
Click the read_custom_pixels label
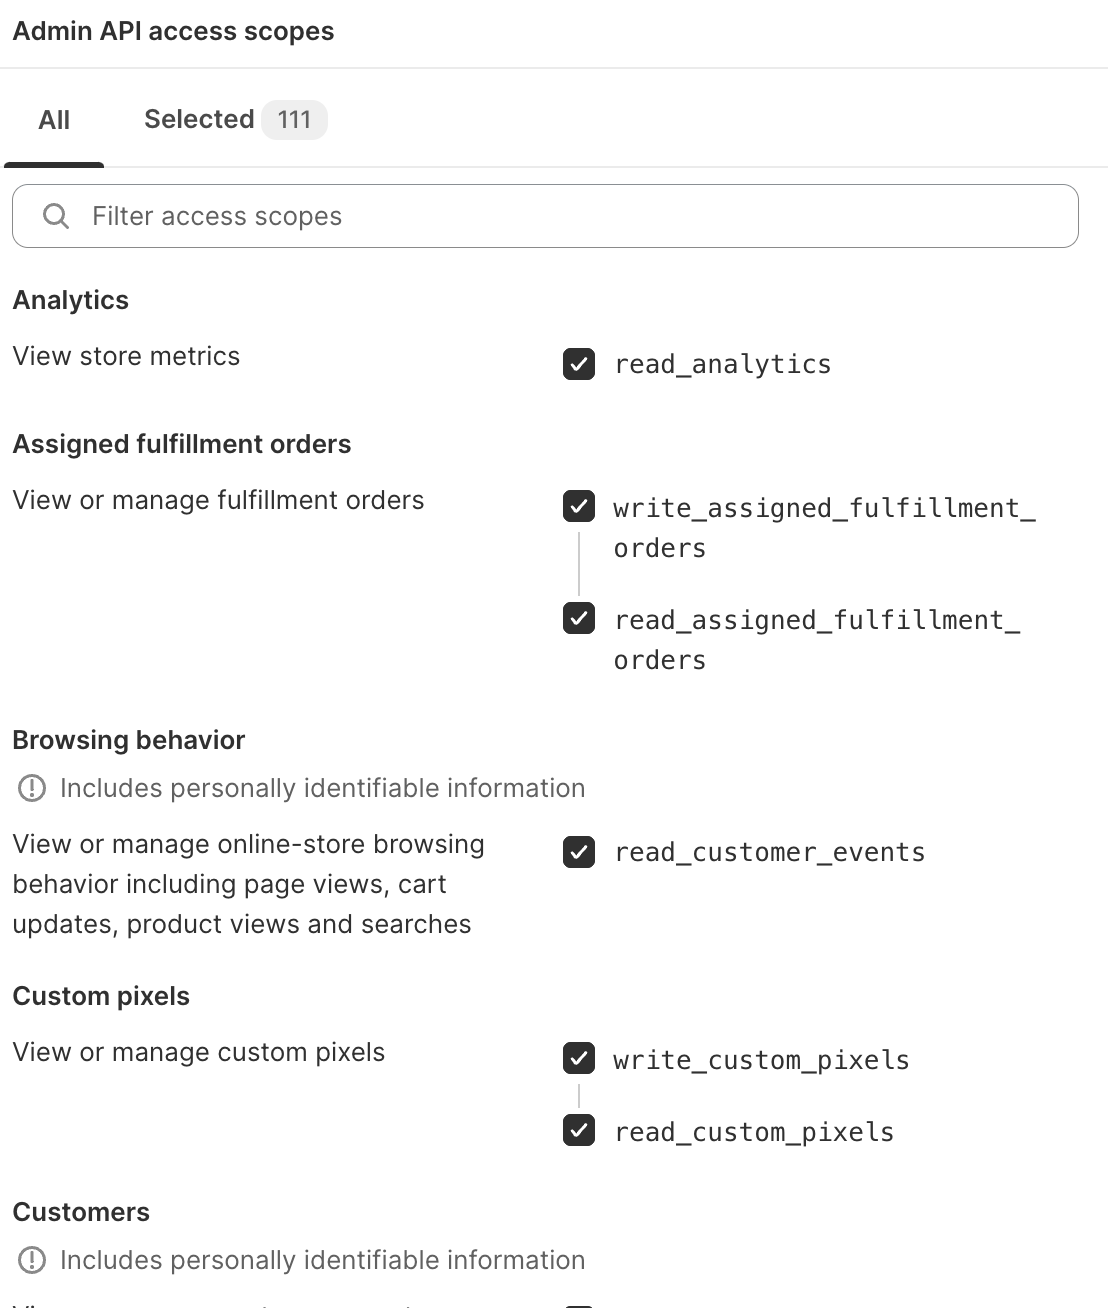[x=754, y=1132]
